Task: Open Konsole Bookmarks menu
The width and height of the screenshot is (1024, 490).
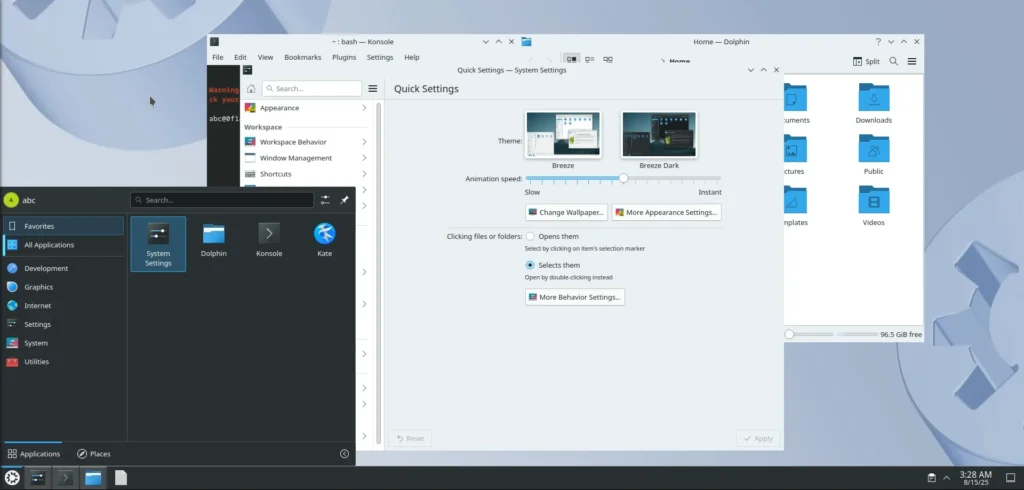Action: point(302,57)
